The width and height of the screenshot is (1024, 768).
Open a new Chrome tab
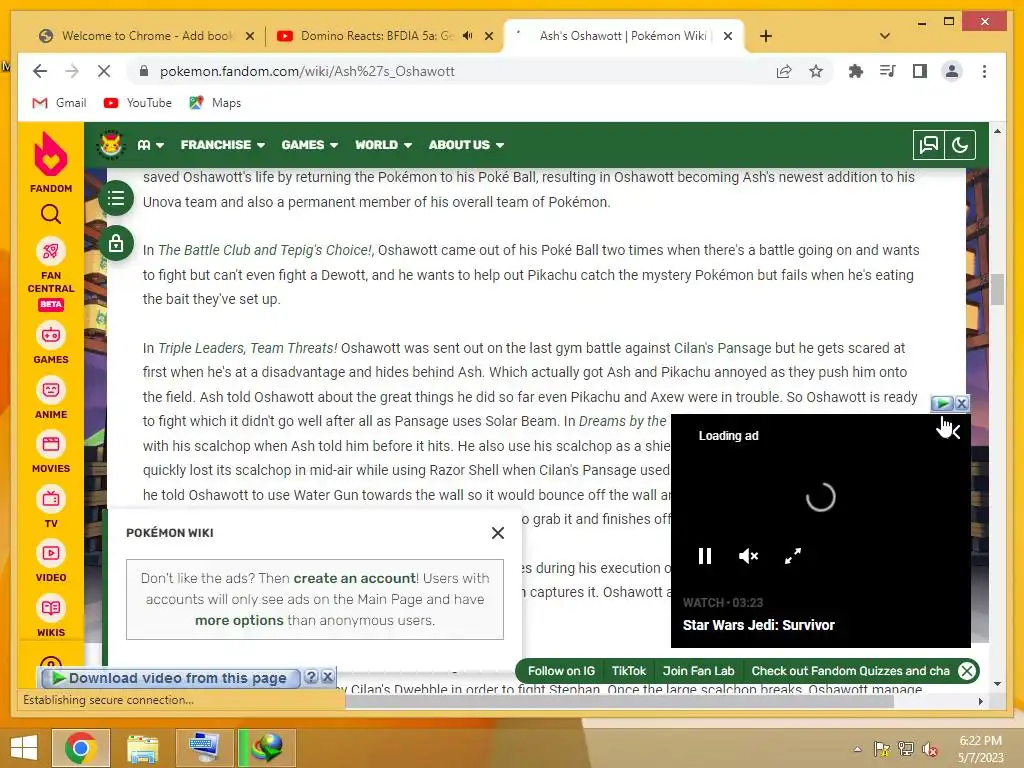tap(766, 36)
